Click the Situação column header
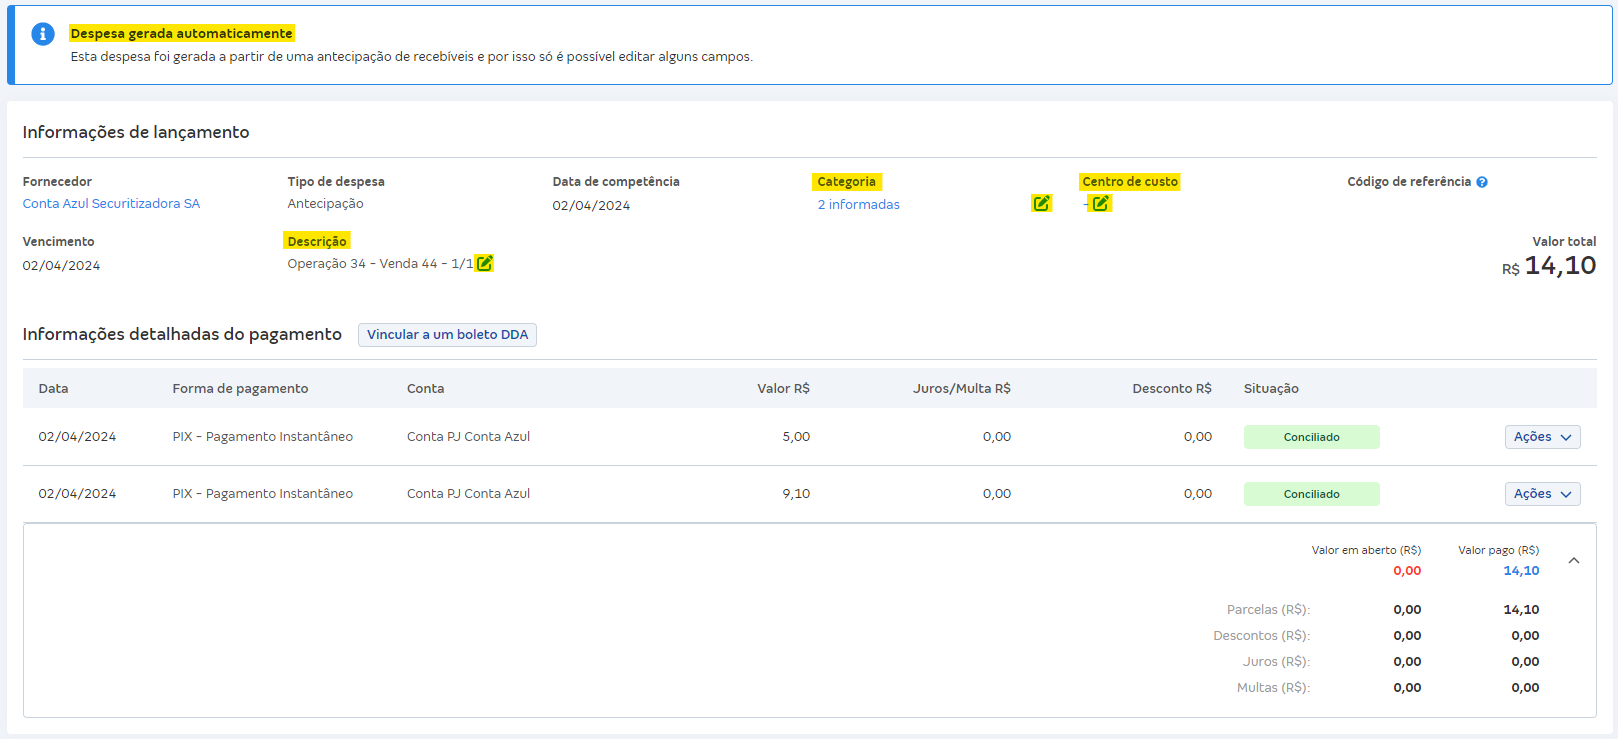The image size is (1618, 739). (1271, 389)
